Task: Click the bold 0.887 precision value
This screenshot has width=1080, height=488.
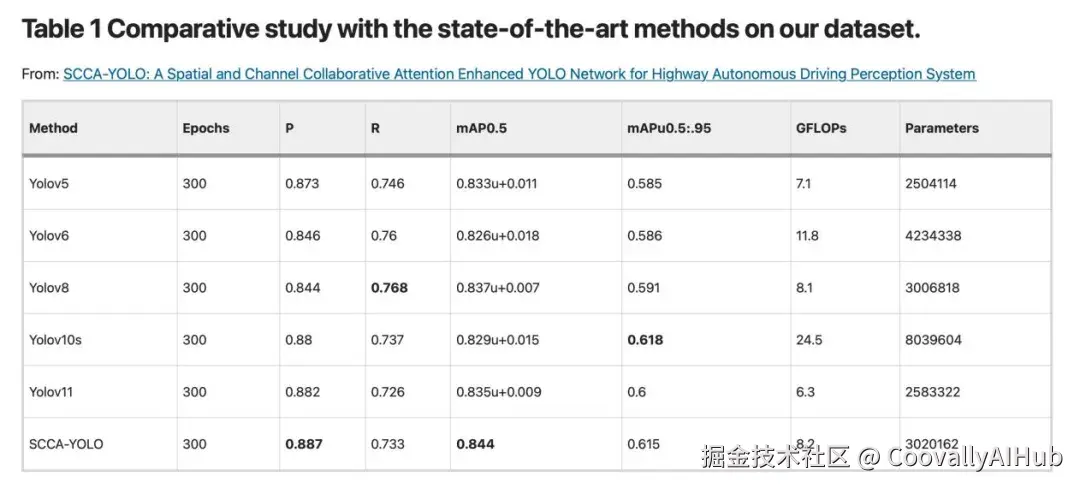Action: pyautogui.click(x=304, y=444)
